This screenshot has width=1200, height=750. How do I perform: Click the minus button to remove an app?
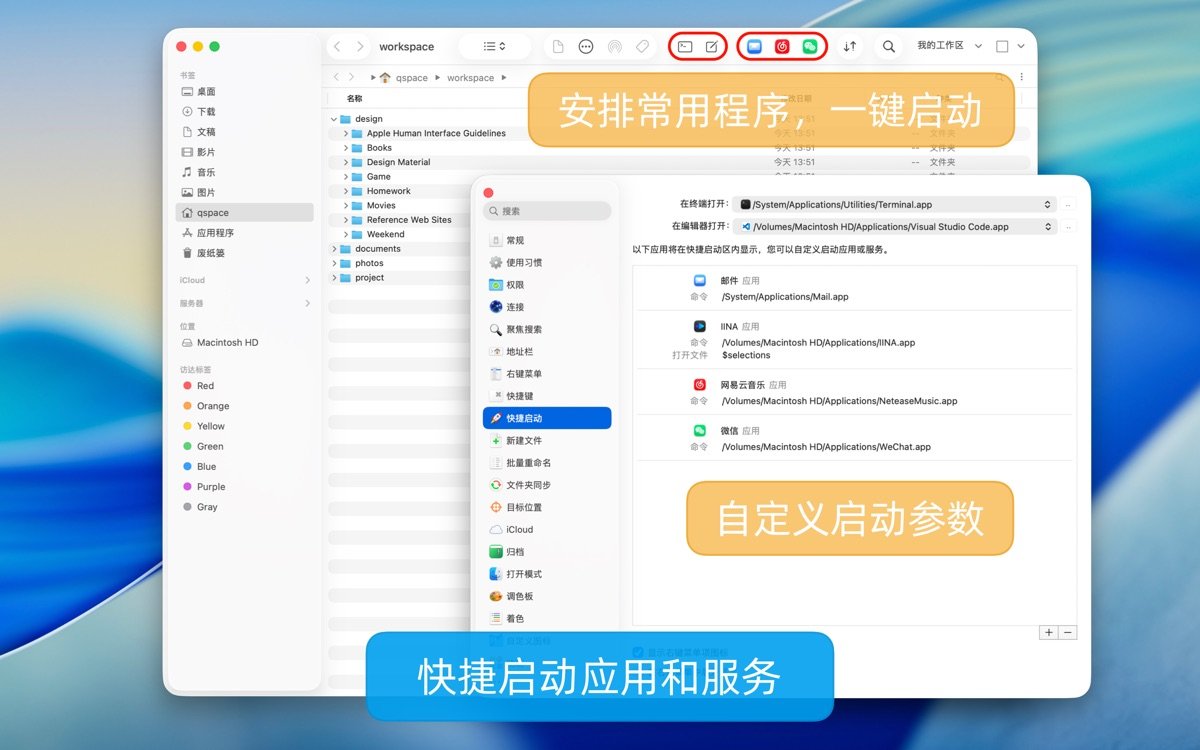tap(1068, 633)
